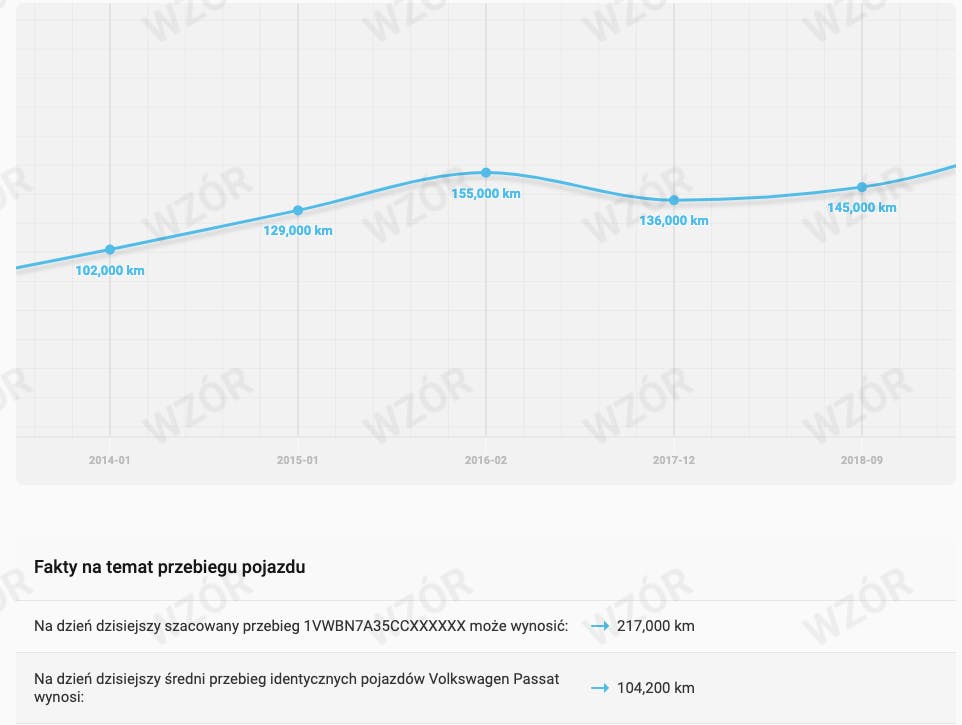Click the average mileage value 104,200 km
962x725 pixels.
656,688
